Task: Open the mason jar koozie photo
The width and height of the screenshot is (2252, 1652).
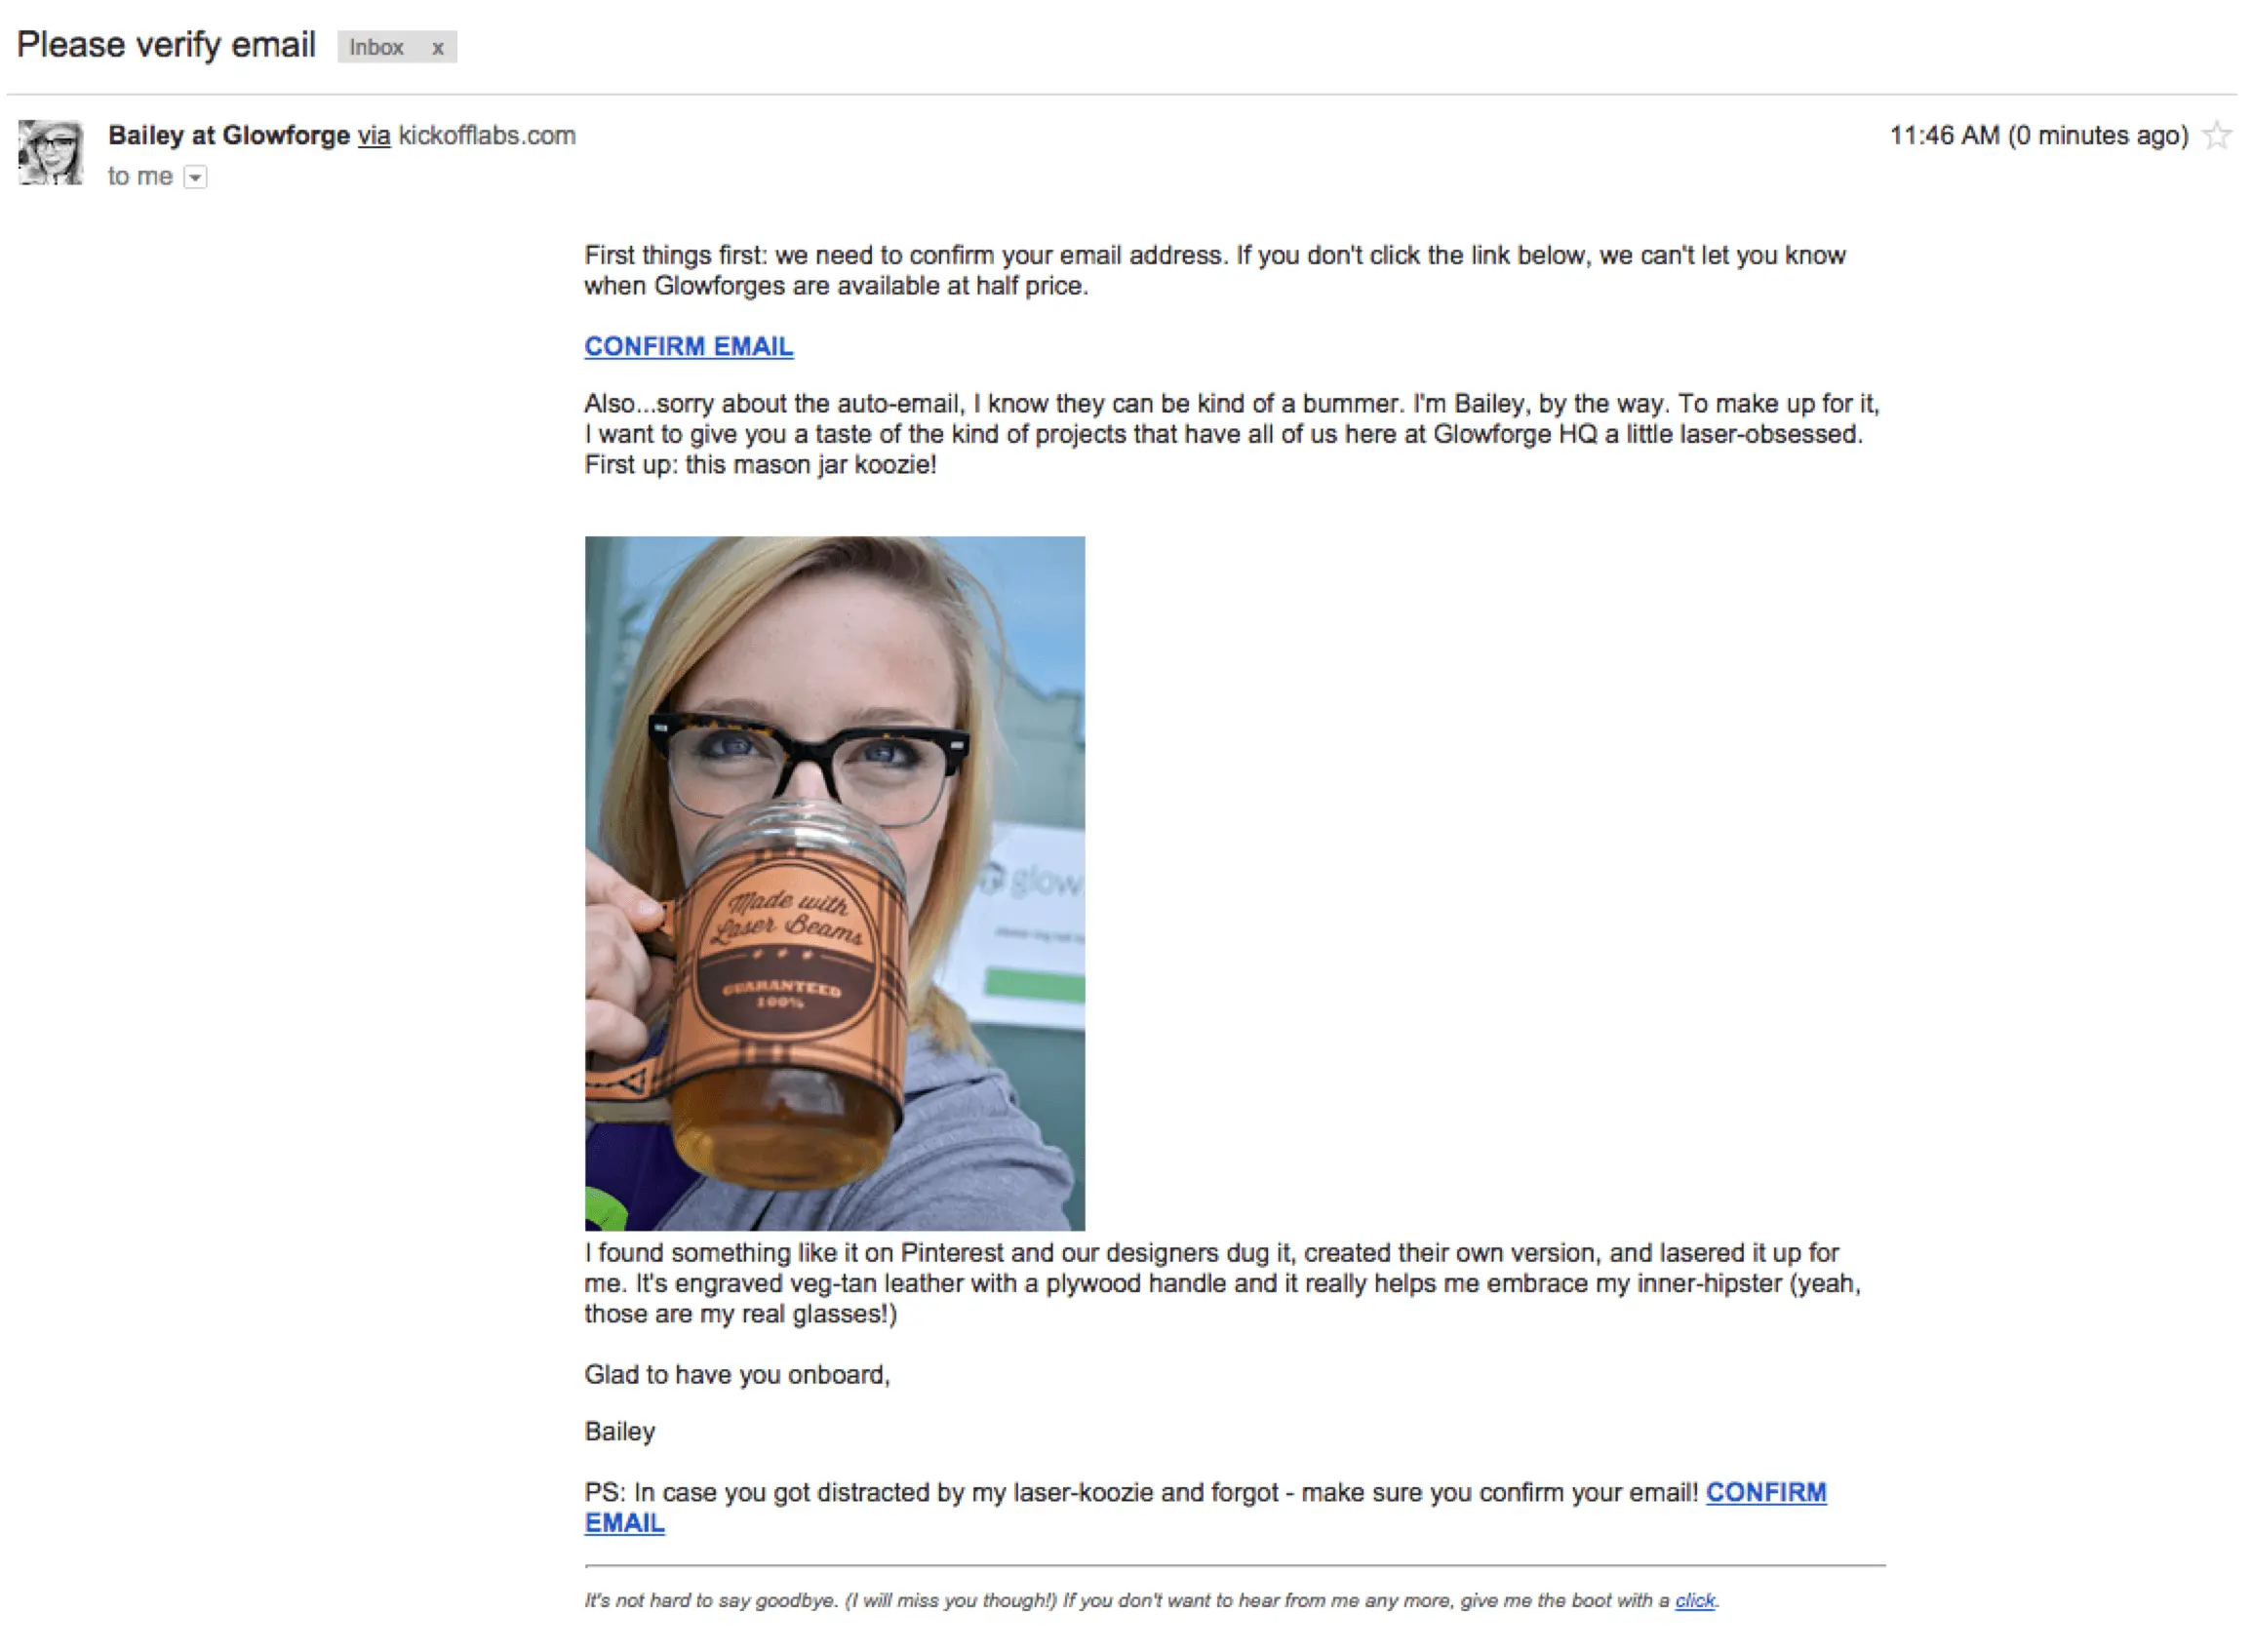Action: tap(834, 883)
